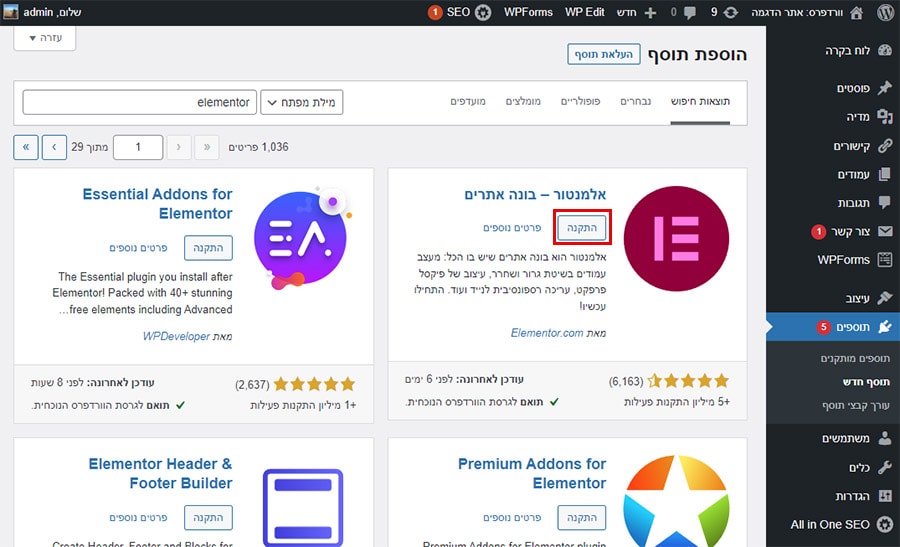
Task: Switch to the מועדפים tab
Action: coord(468,102)
